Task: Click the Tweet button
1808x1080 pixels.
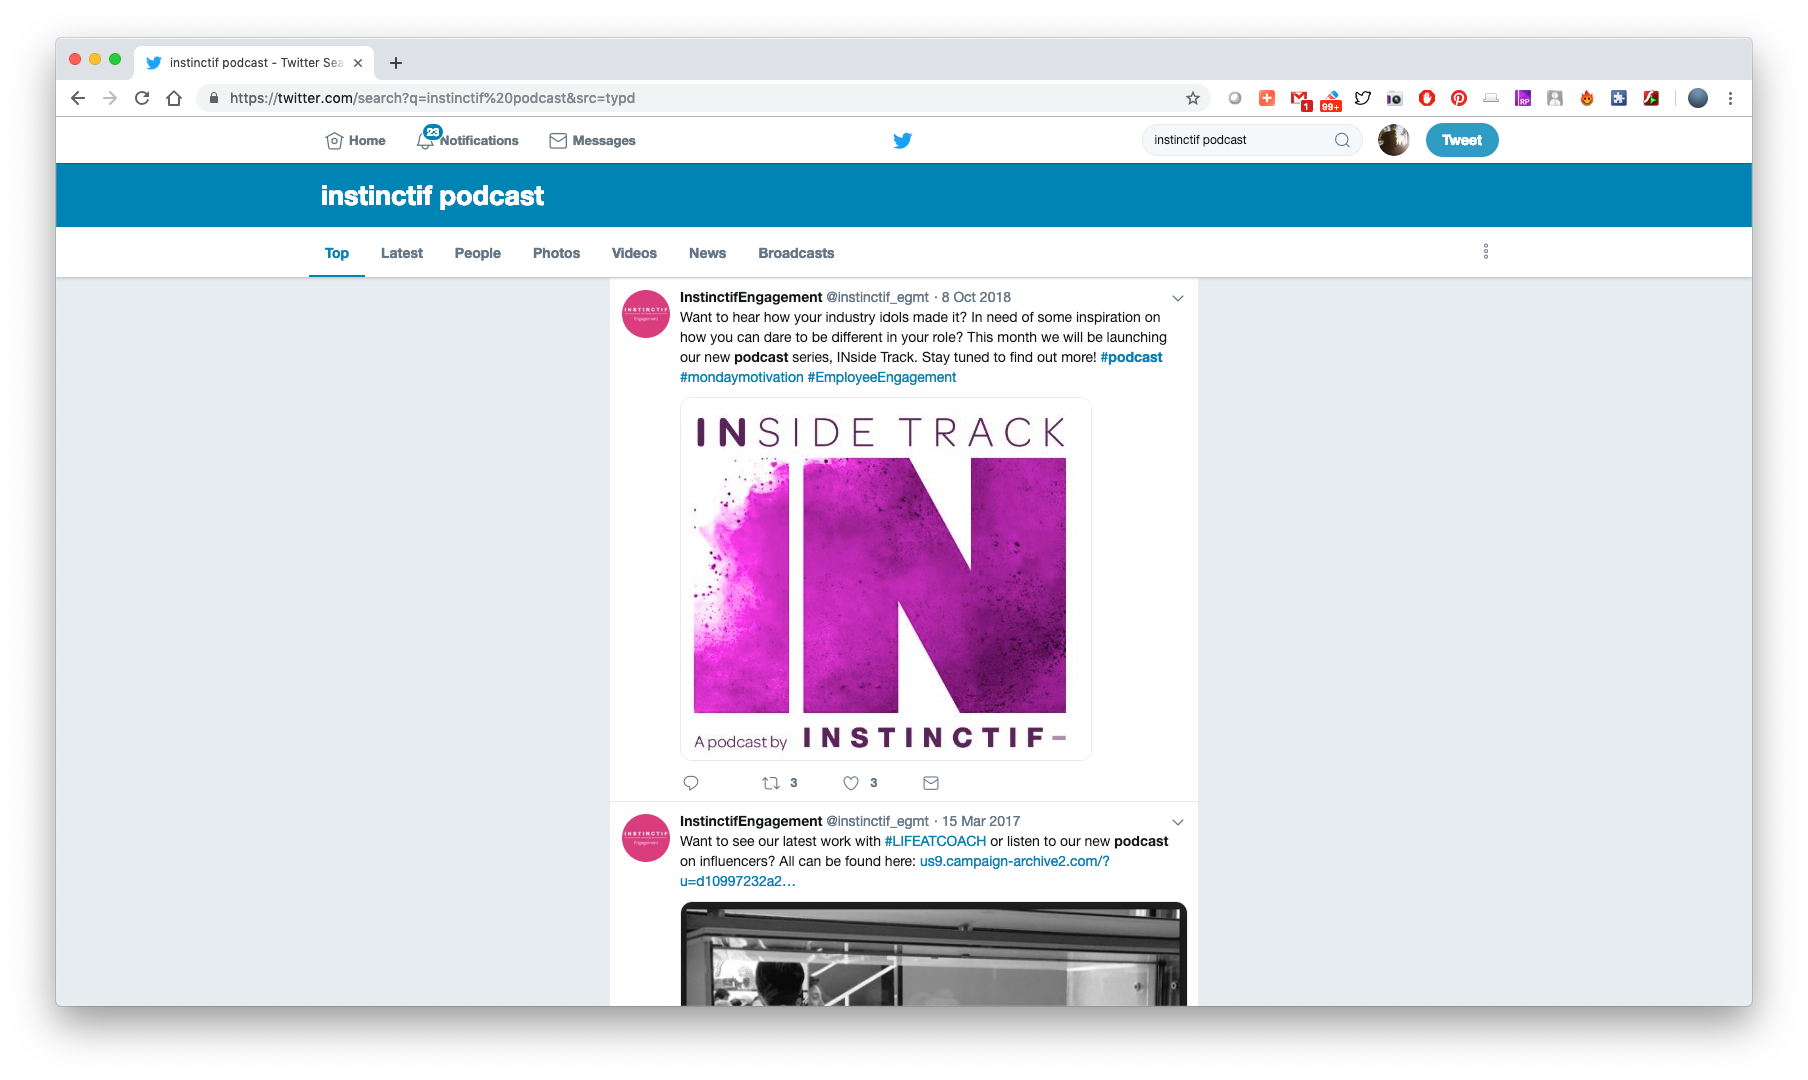Action: coord(1462,140)
